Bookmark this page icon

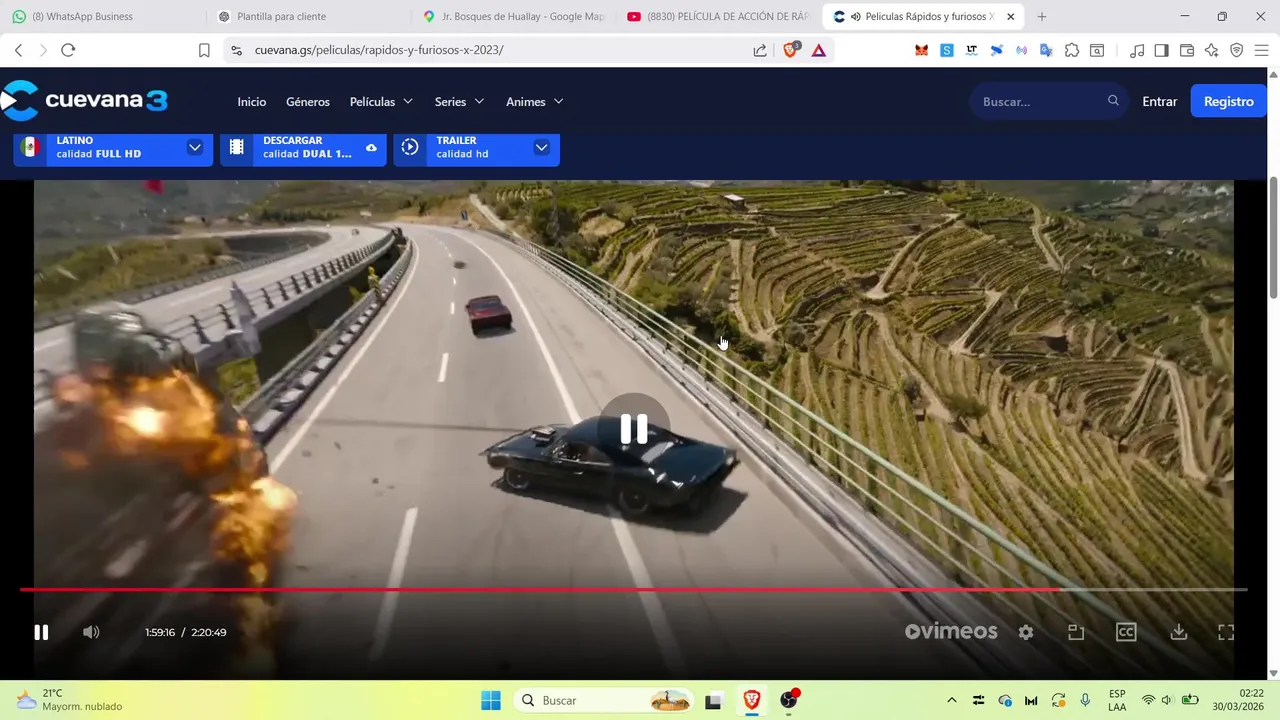pyautogui.click(x=204, y=50)
